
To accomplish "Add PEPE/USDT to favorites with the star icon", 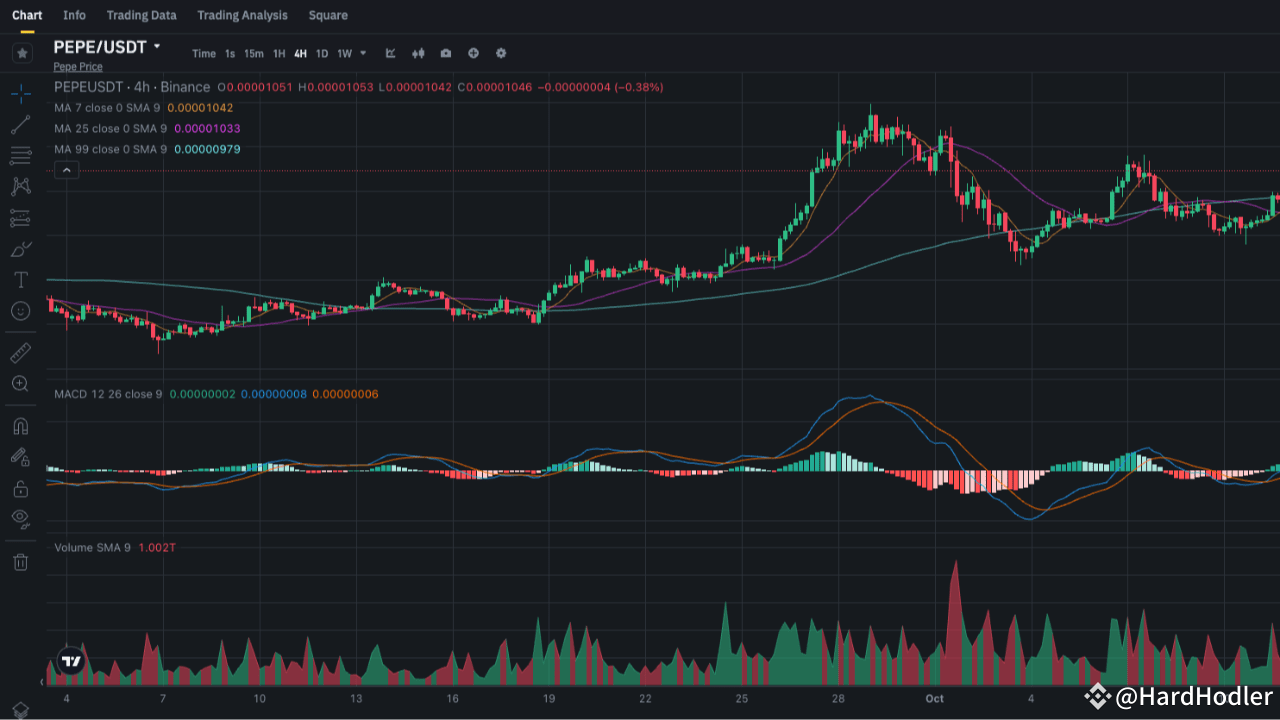I will click(x=22, y=53).
